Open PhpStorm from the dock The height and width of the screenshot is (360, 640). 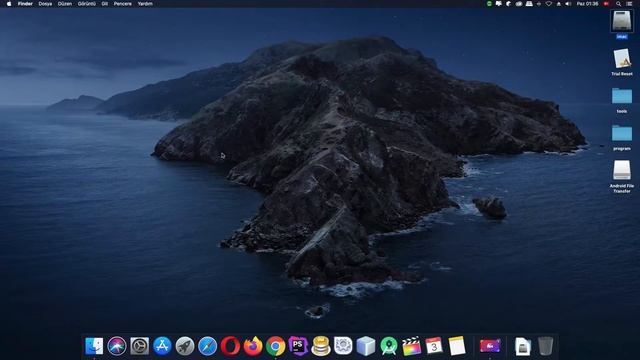298,346
